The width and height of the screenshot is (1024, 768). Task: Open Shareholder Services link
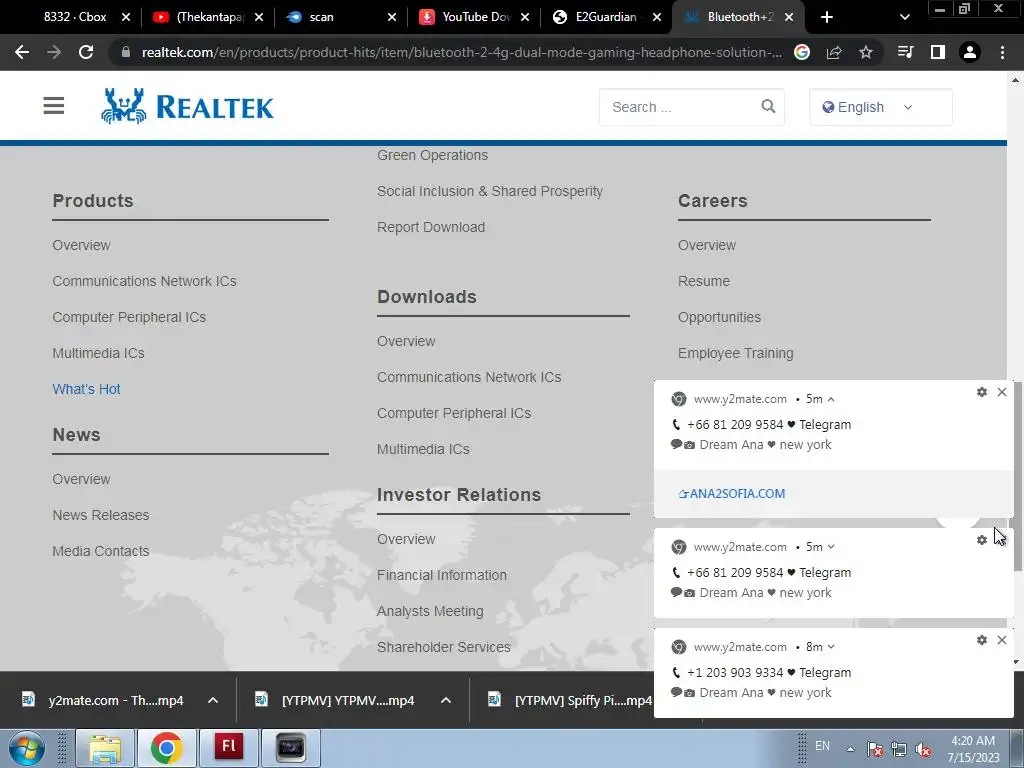click(443, 647)
